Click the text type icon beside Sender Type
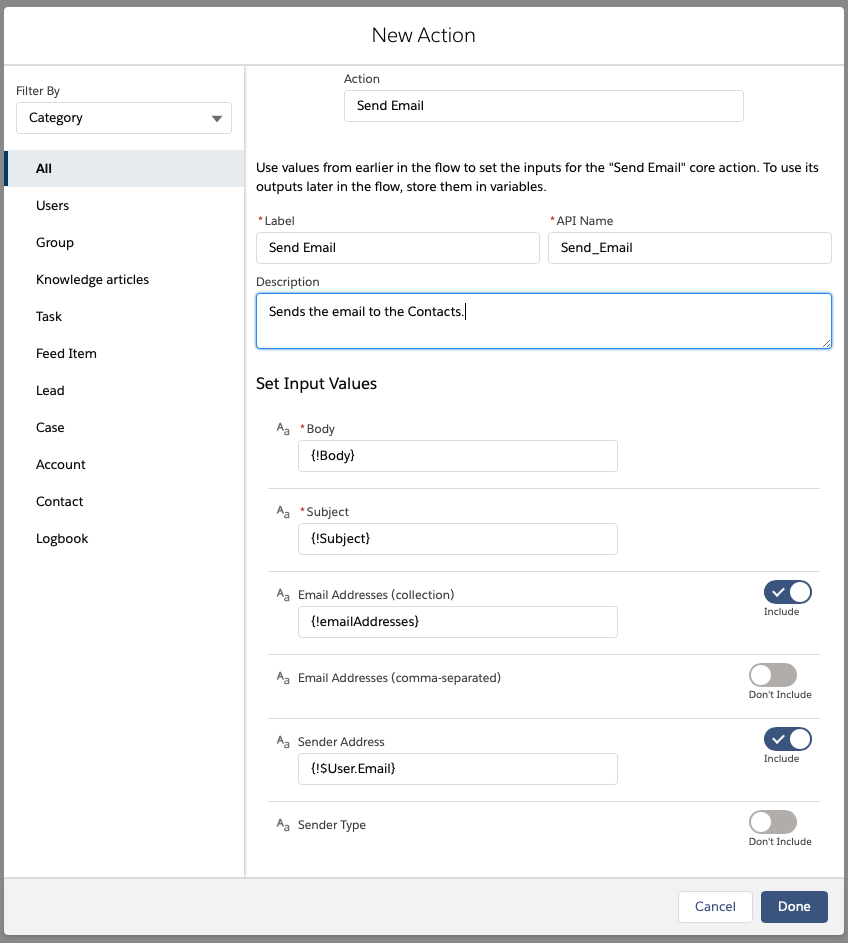The width and height of the screenshot is (848, 943). coord(283,825)
